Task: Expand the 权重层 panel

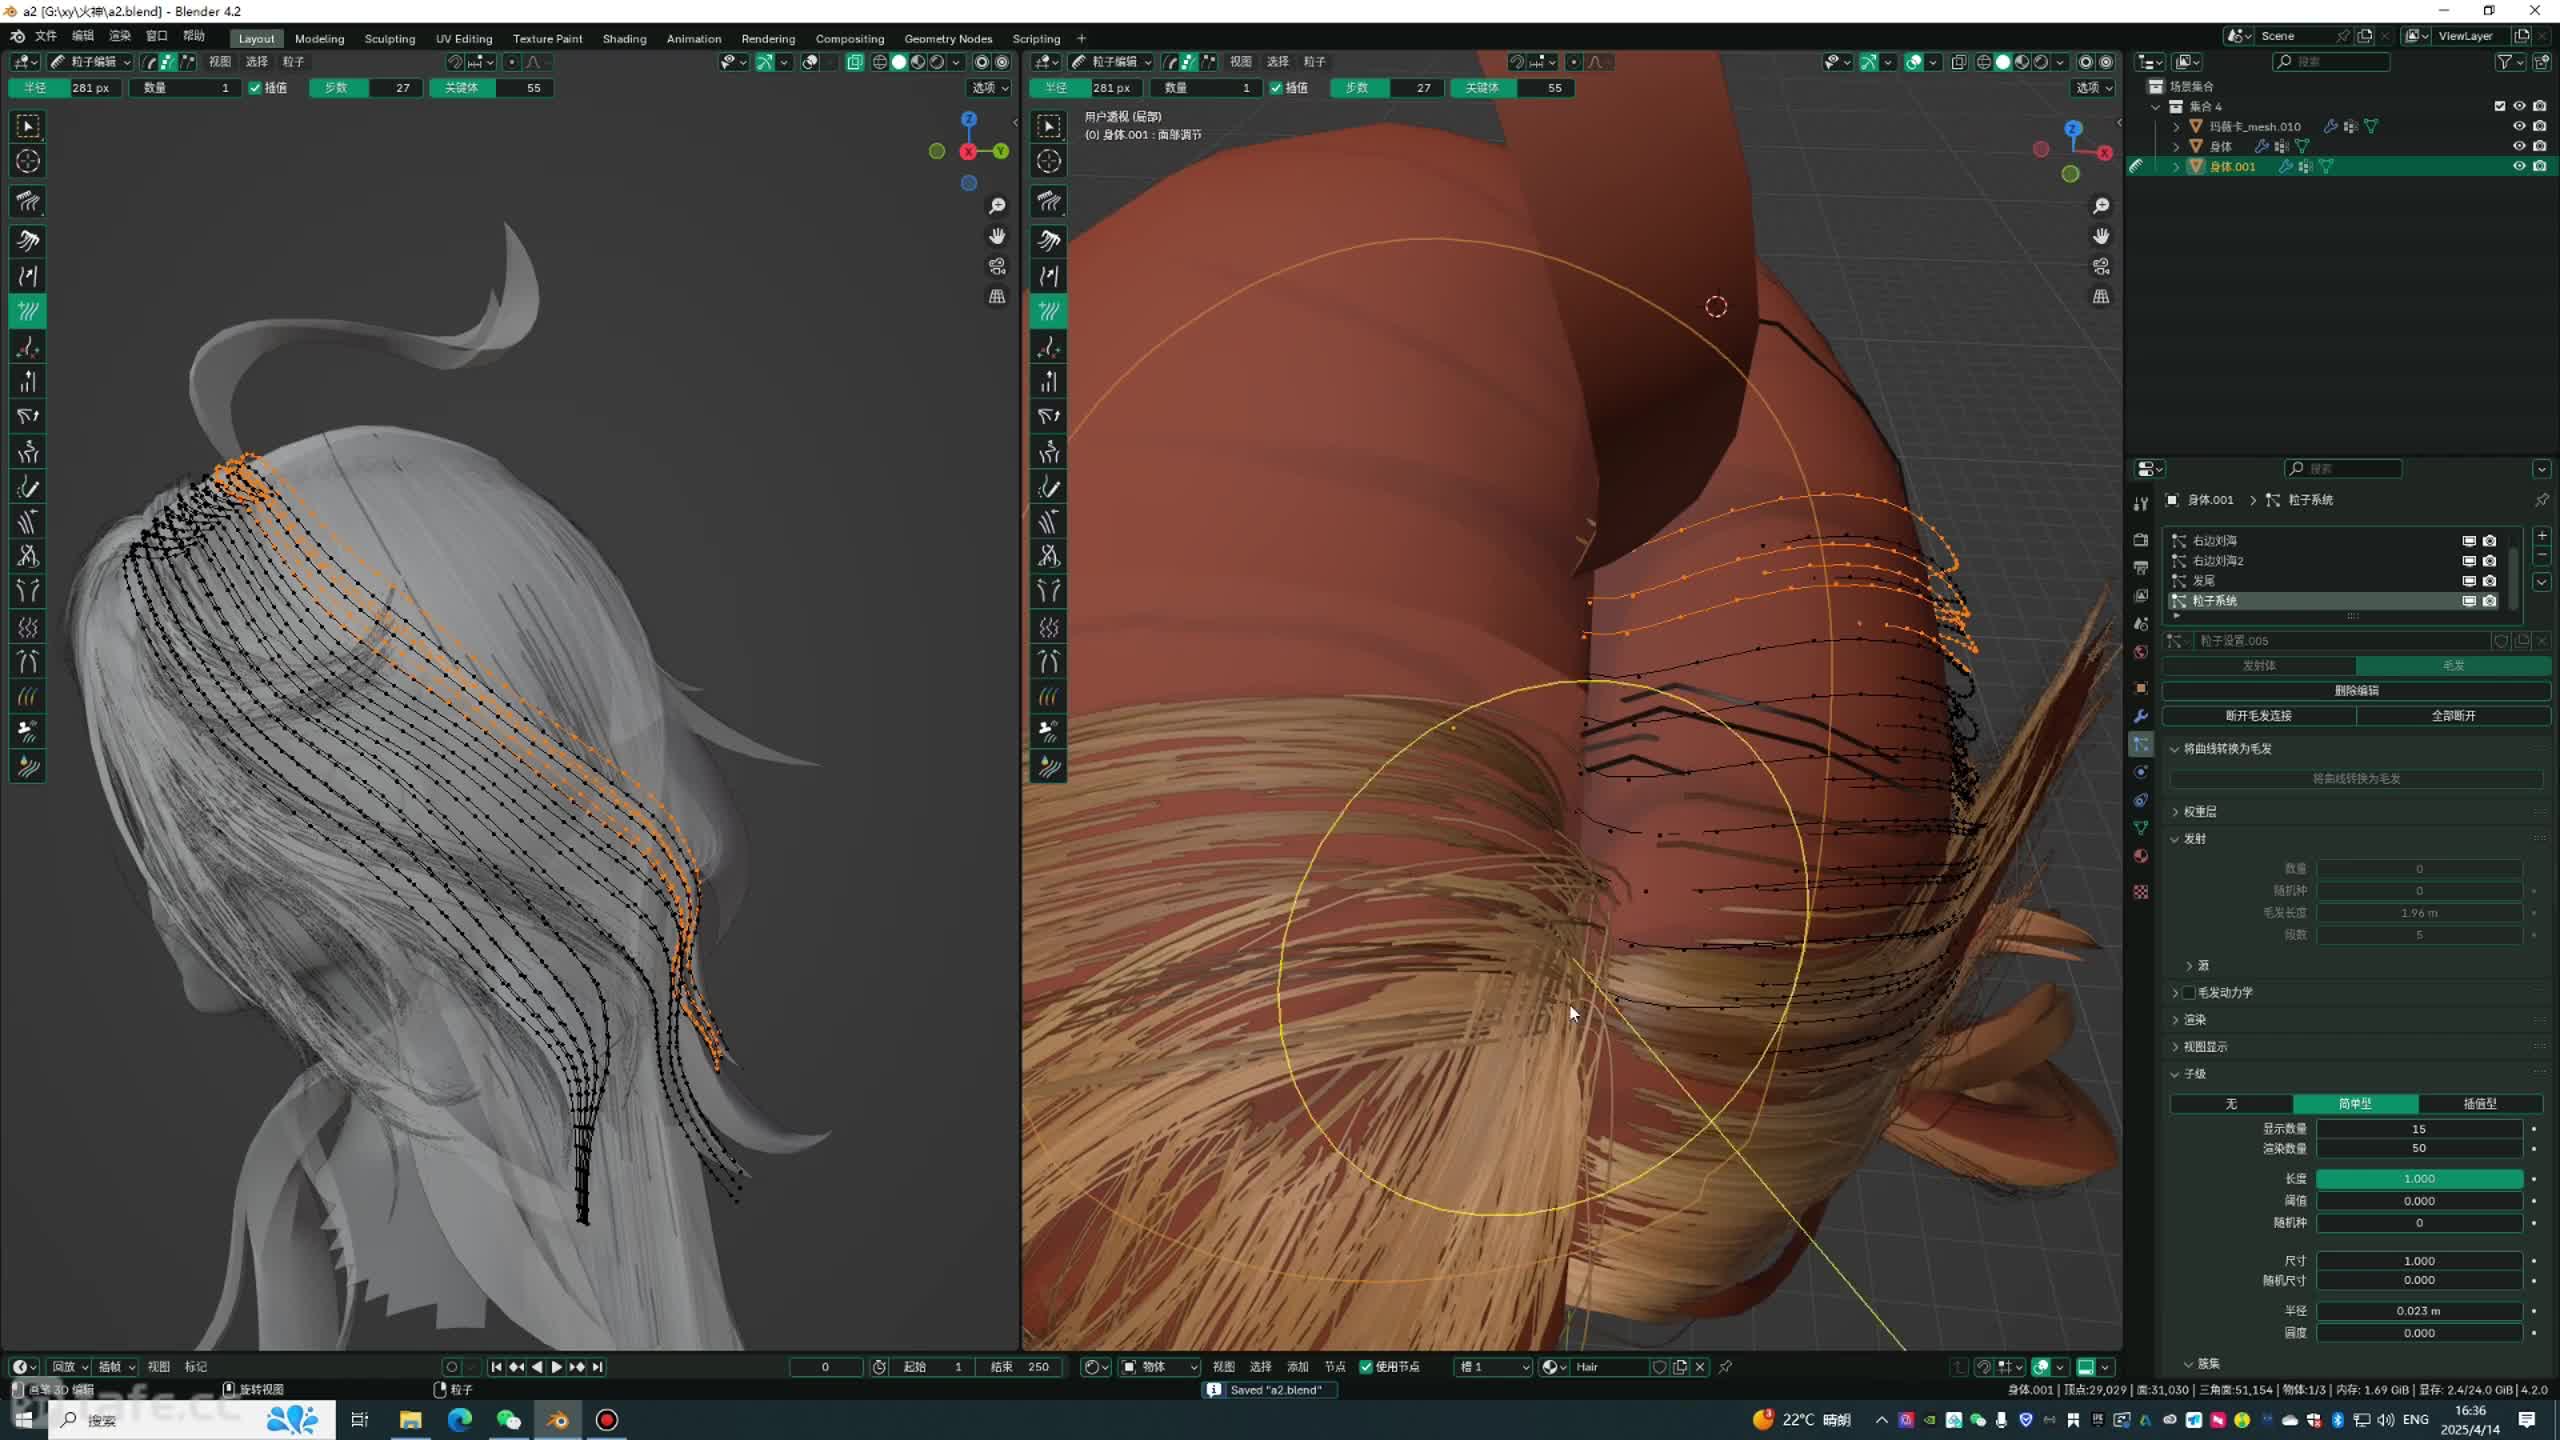Action: tap(2199, 811)
